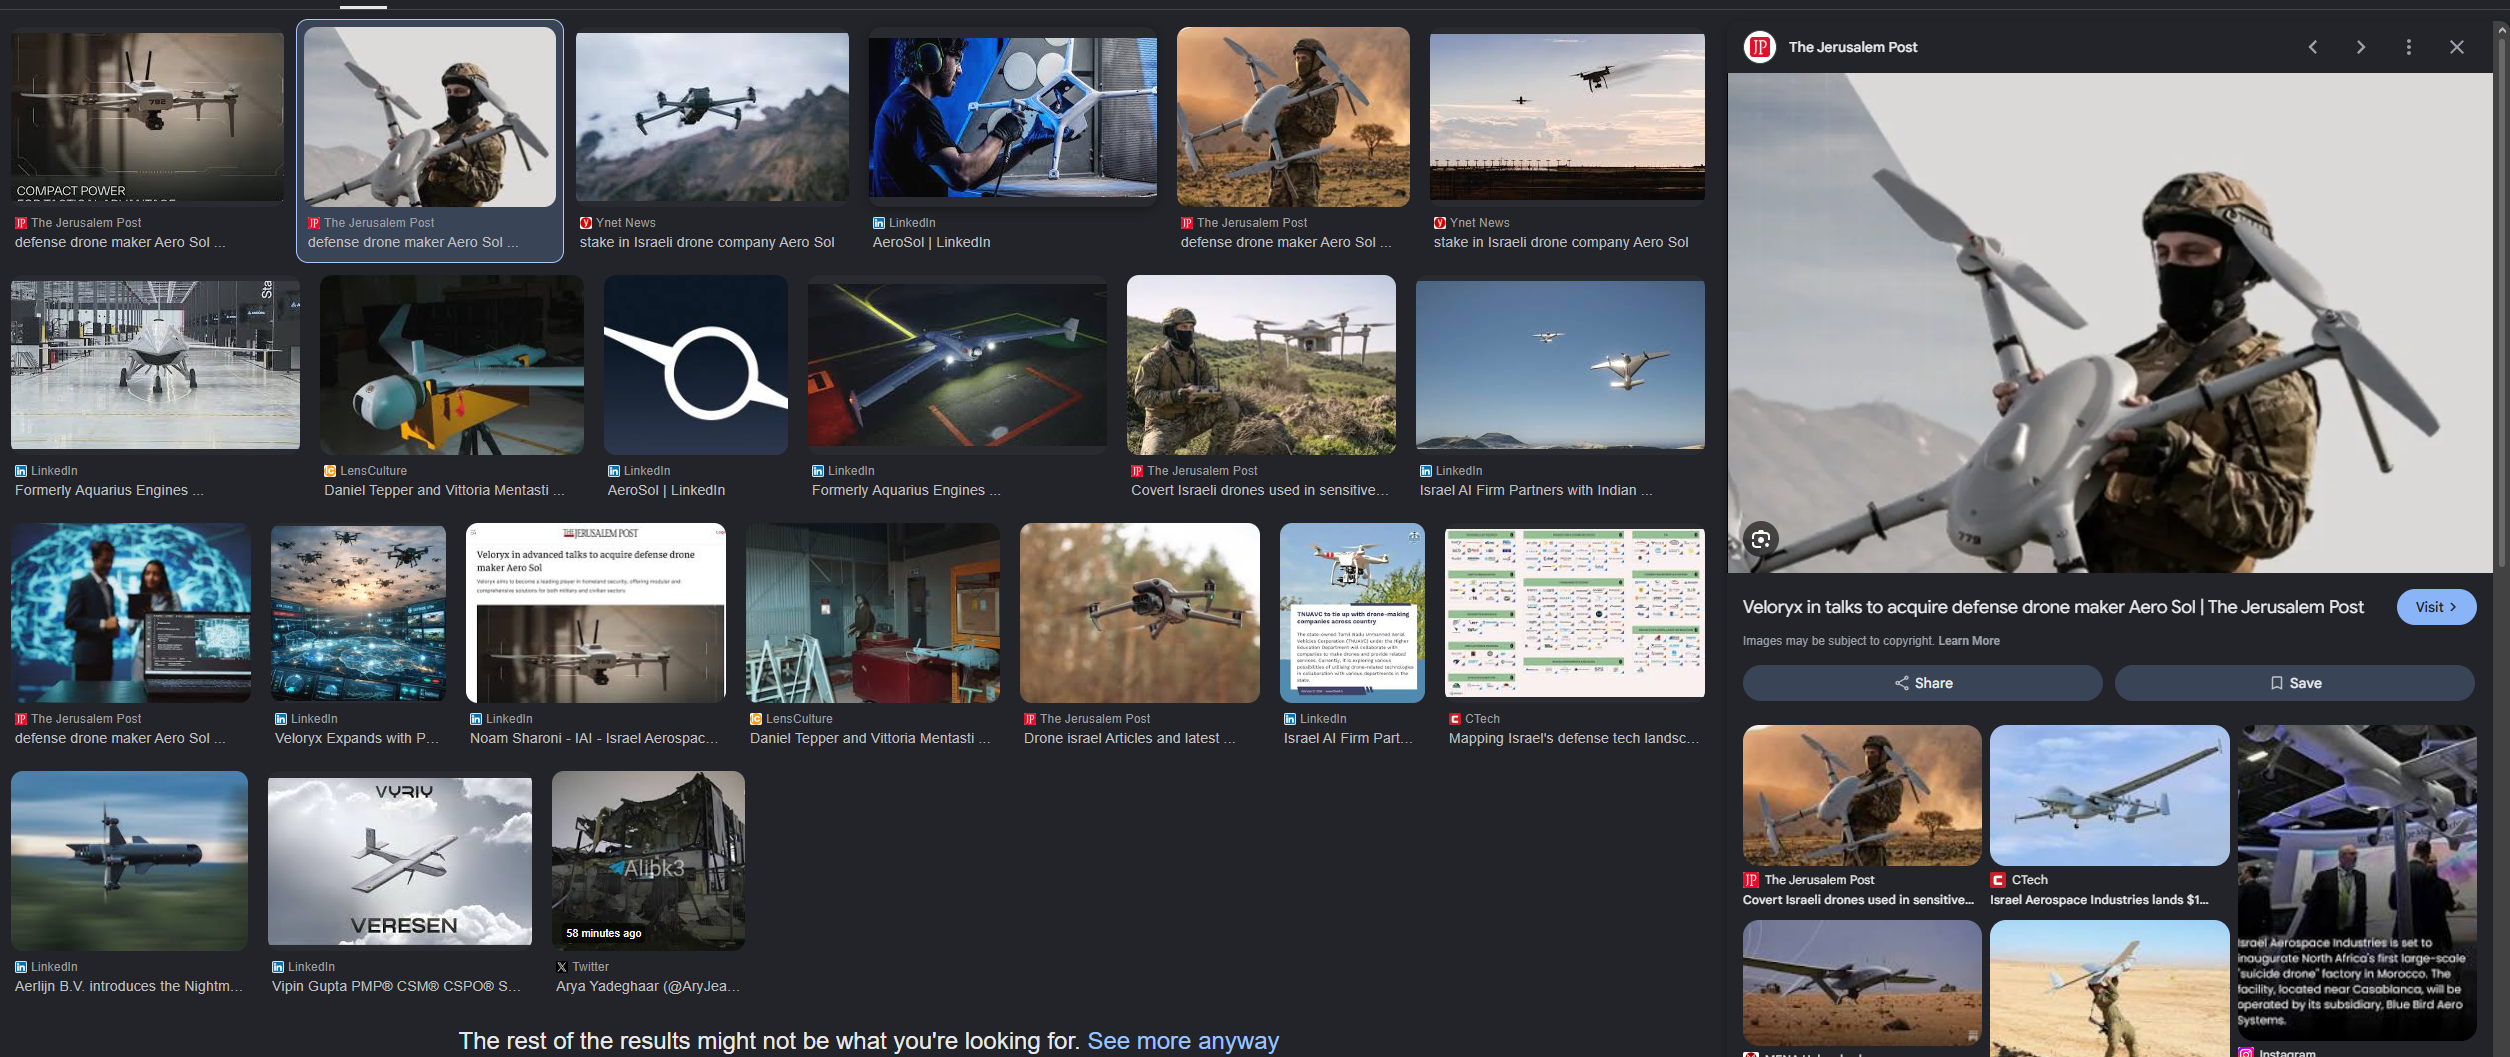Click LinkedIn icon on Israel AI Firm Partners result
The height and width of the screenshot is (1057, 2510).
pyautogui.click(x=1426, y=471)
